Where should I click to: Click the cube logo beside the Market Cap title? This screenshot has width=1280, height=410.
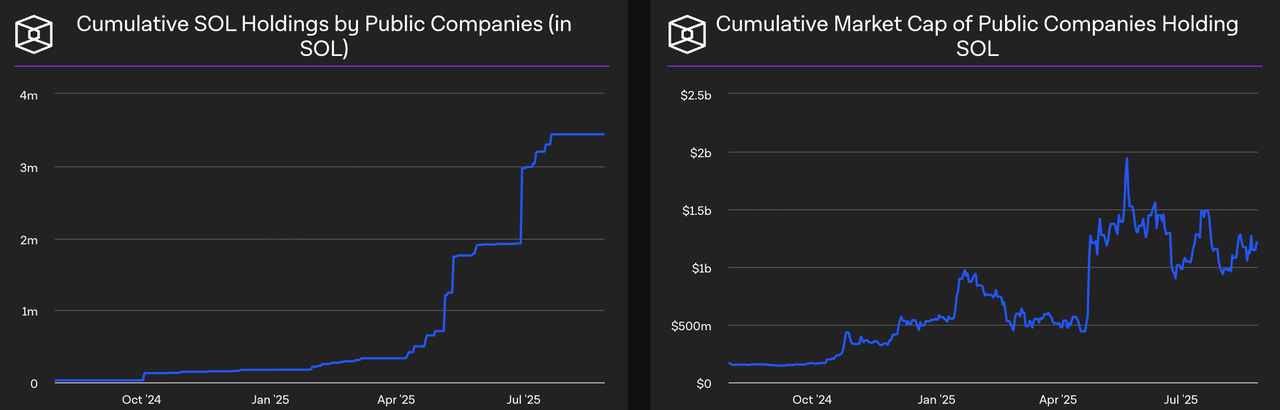click(x=686, y=36)
